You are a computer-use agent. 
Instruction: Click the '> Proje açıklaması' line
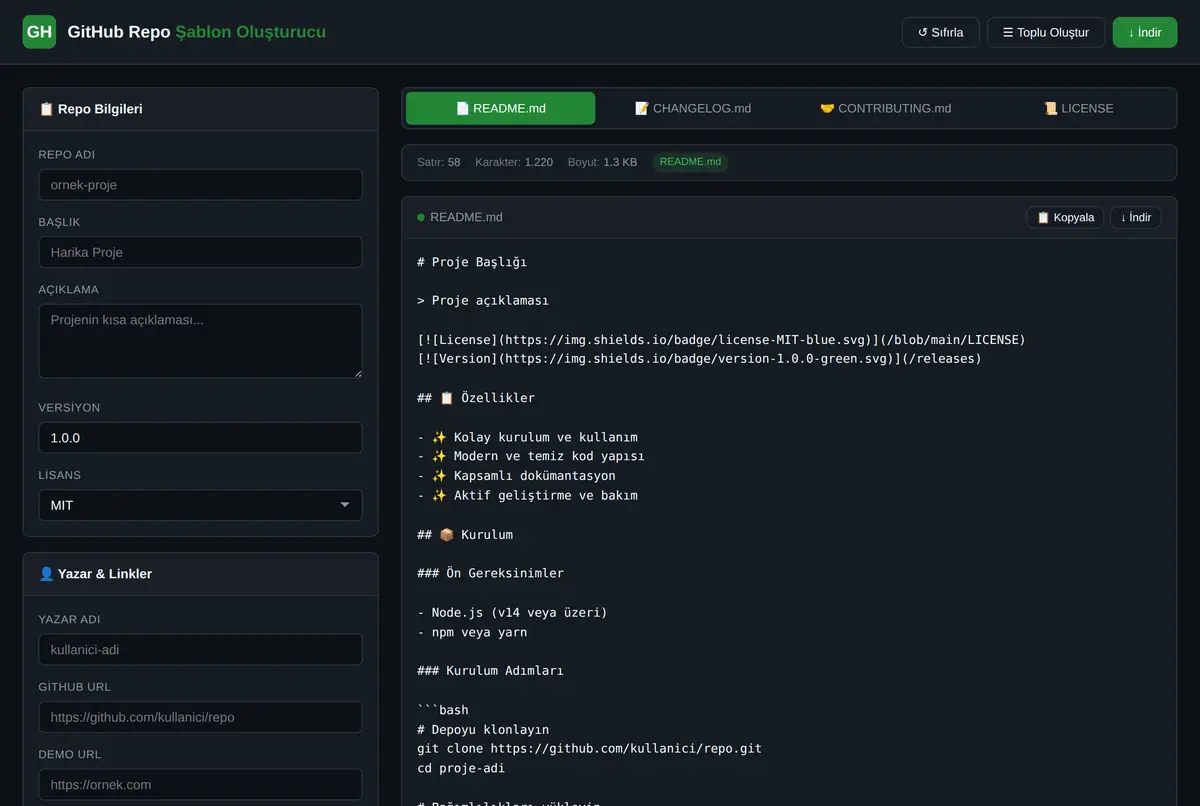[483, 301]
